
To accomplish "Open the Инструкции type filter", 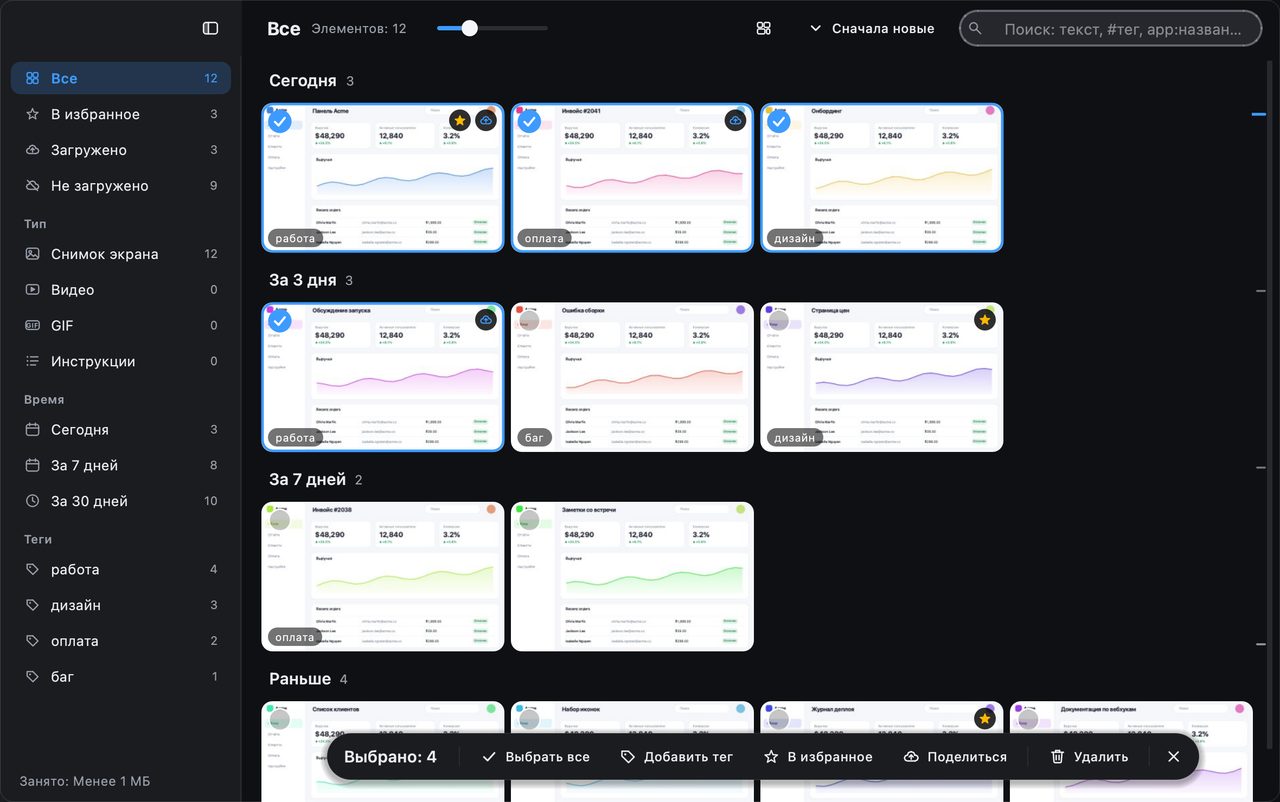I will point(121,362).
